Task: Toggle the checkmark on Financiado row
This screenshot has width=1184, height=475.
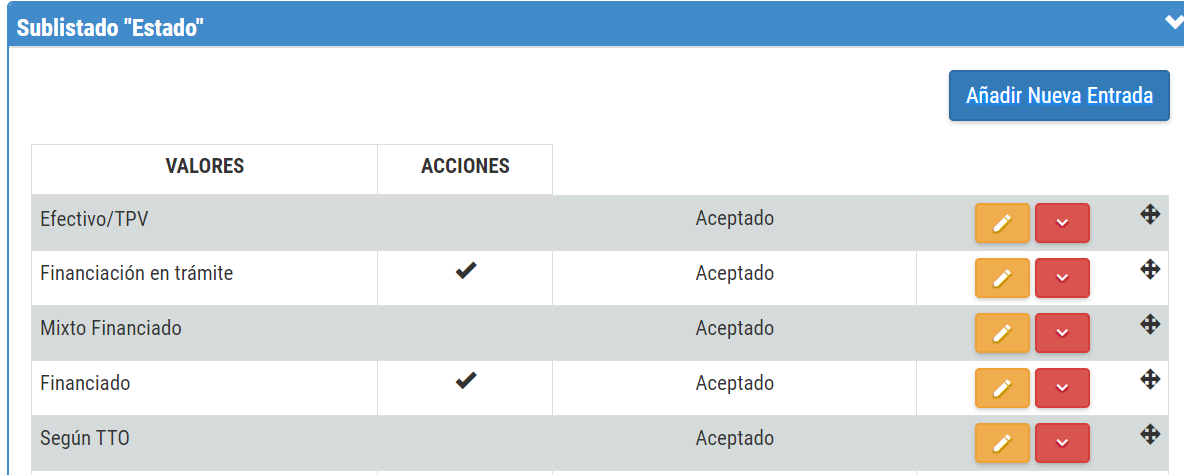Action: coord(466,381)
